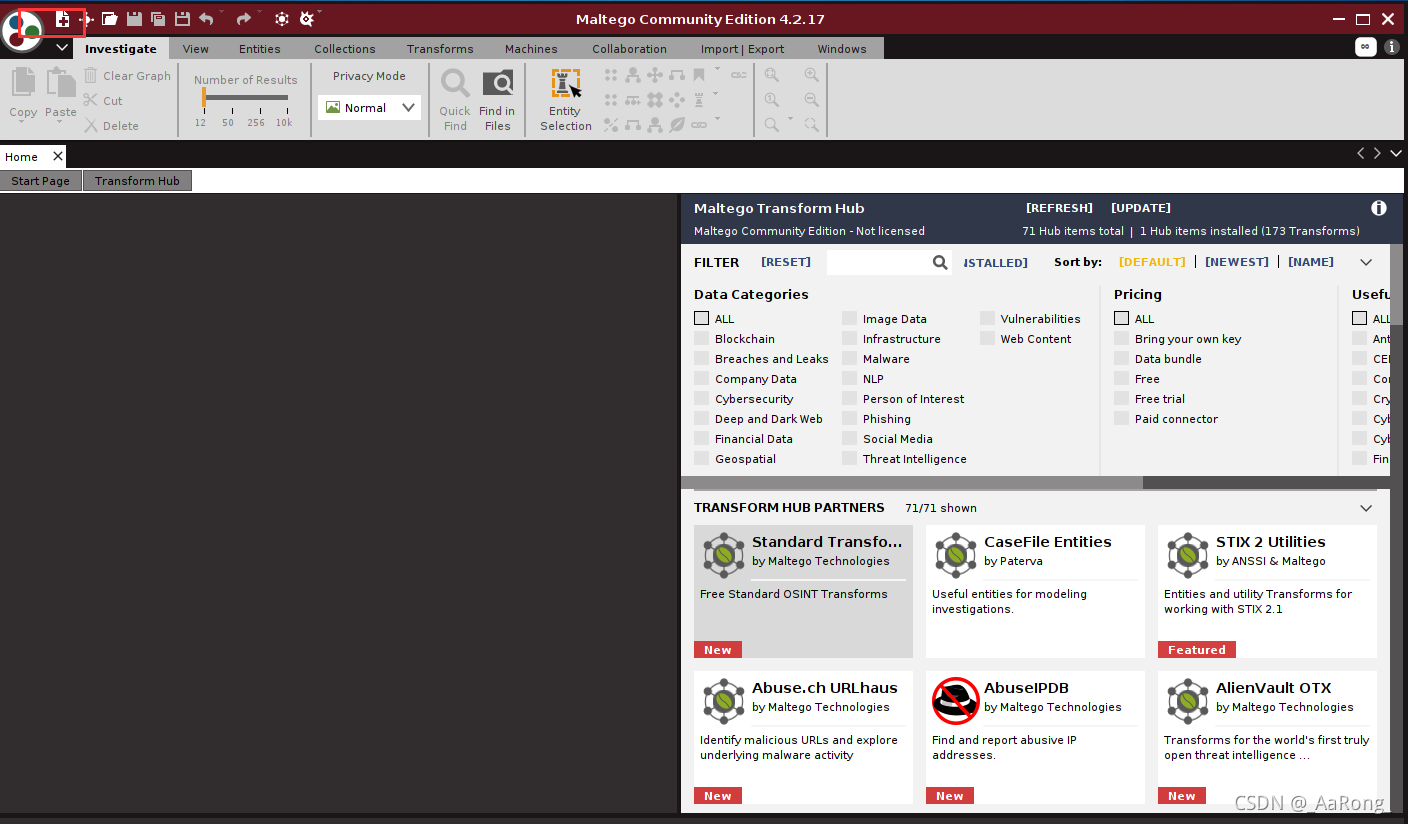Click the filter search magnifier icon

(940, 262)
